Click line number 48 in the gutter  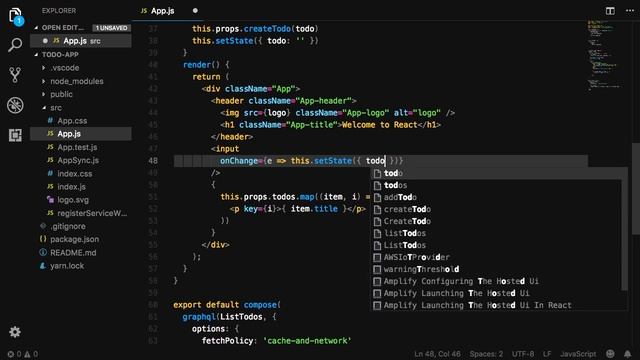click(153, 161)
